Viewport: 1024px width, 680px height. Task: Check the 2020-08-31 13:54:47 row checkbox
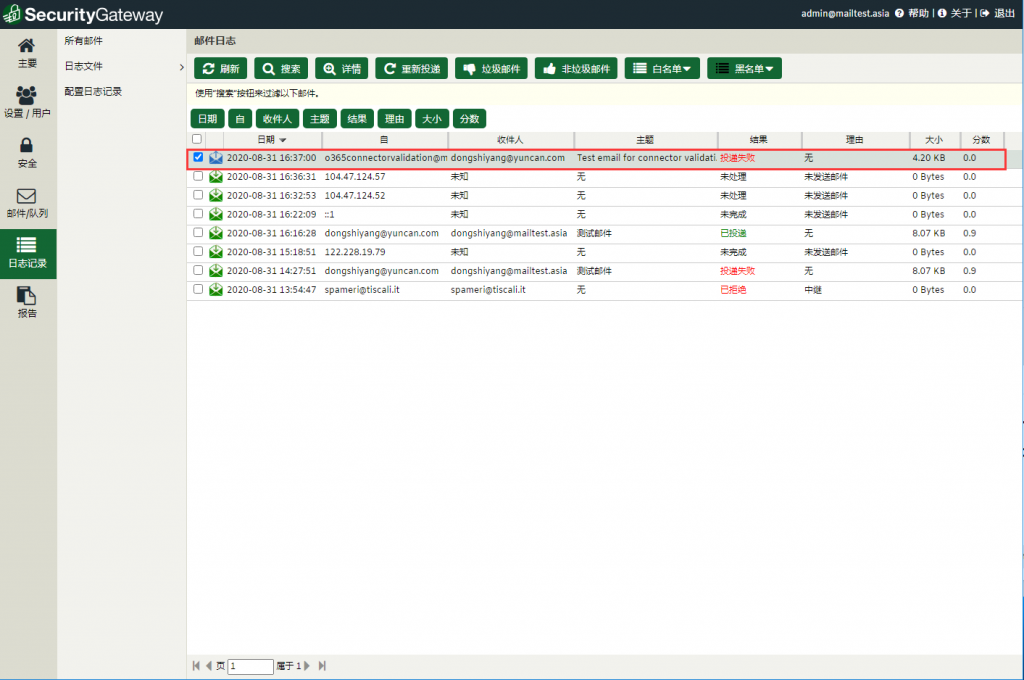pos(198,289)
